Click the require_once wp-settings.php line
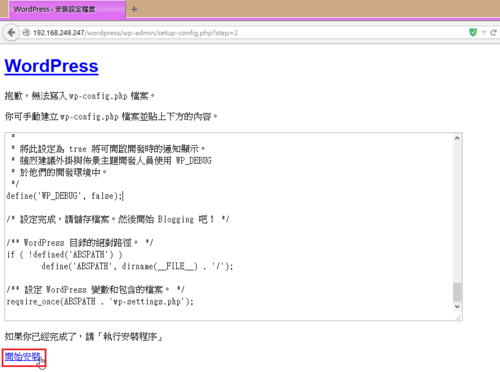This screenshot has width=500, height=372. [100, 301]
